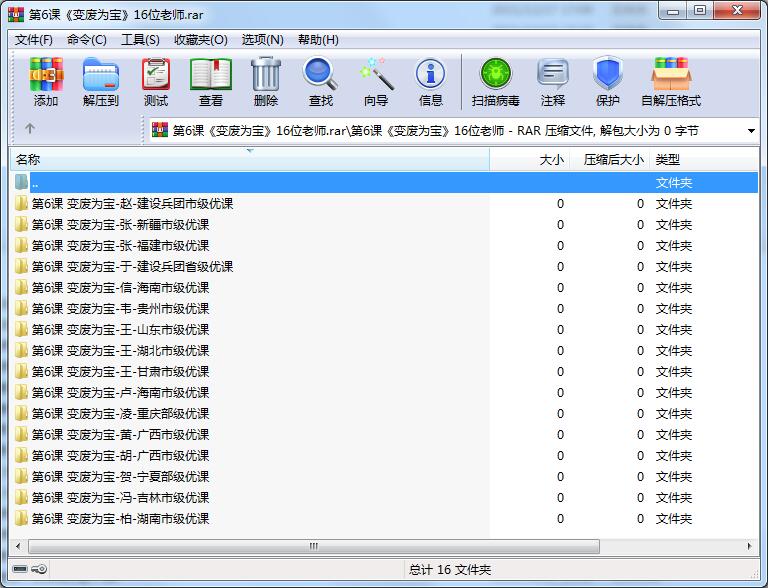Image resolution: width=768 pixels, height=588 pixels.
Task: Open the Find (查找) magnifier tool
Action: (320, 74)
